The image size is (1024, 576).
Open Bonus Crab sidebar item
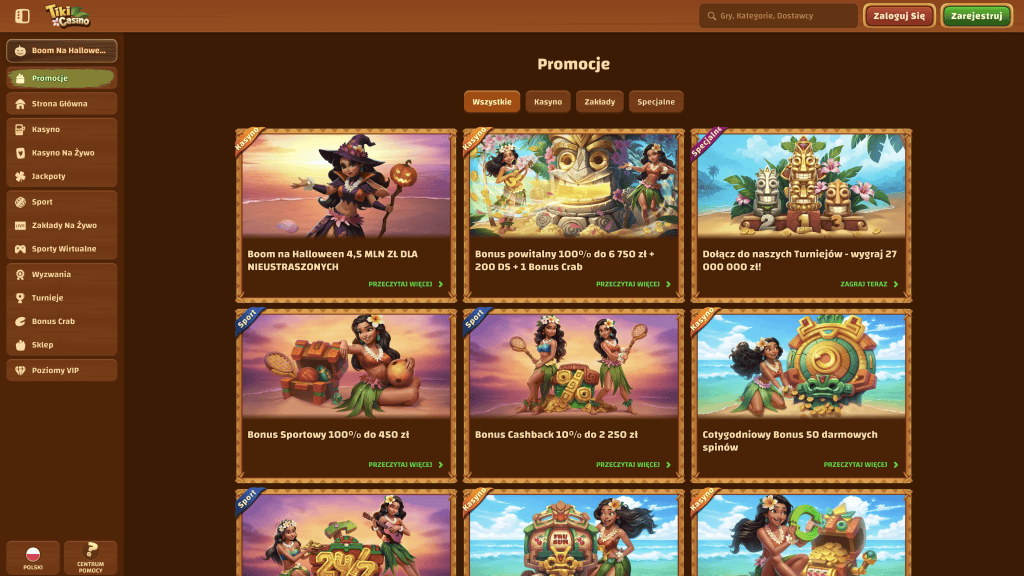(61, 321)
